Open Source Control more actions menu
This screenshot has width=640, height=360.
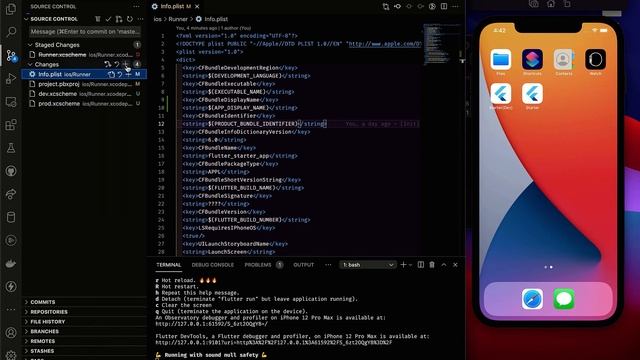[x=140, y=19]
